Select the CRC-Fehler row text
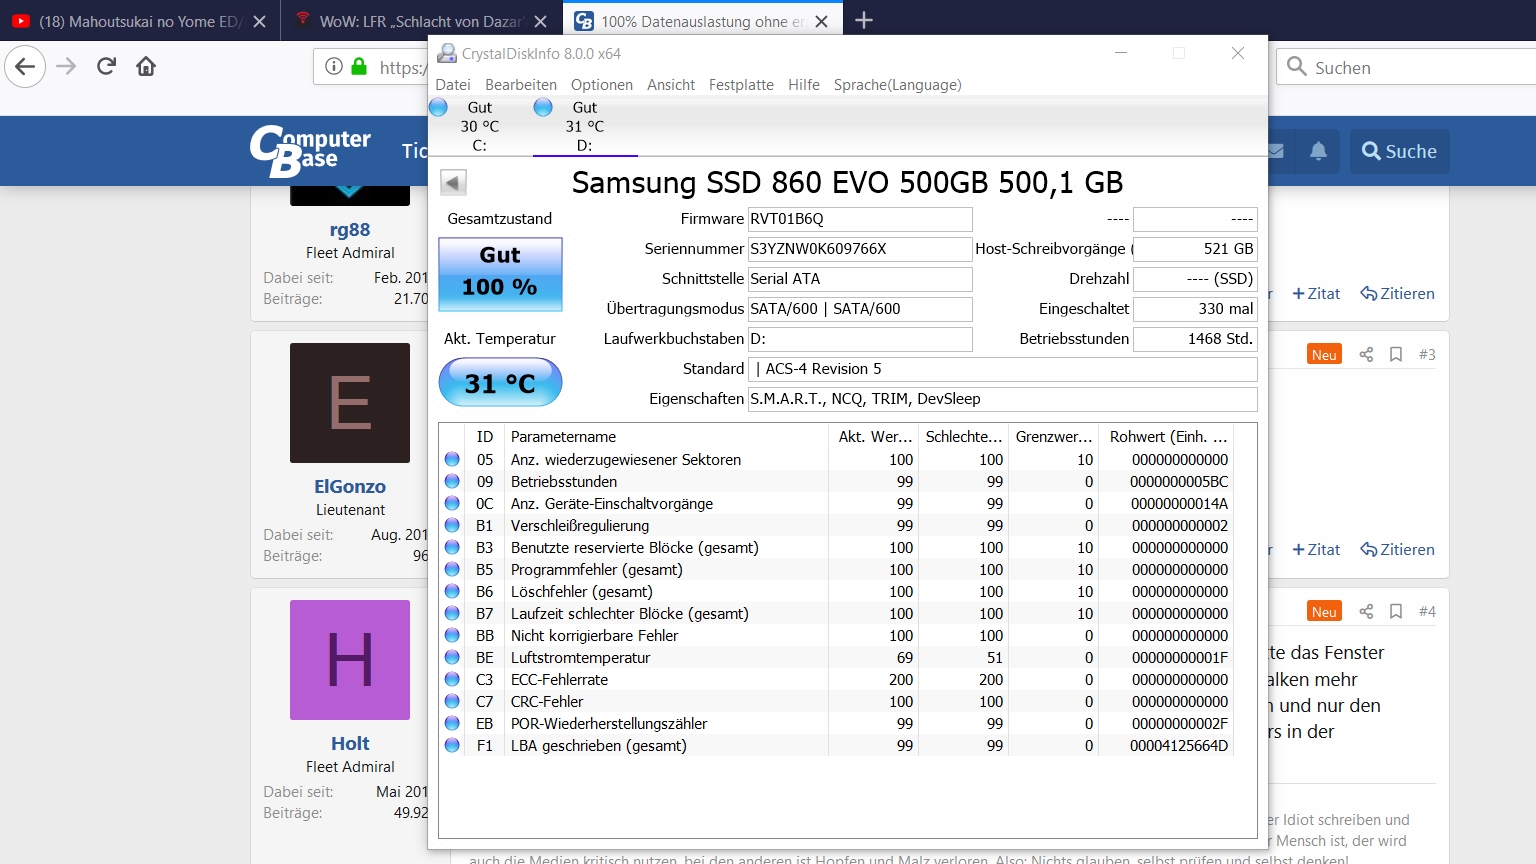This screenshot has height=864, width=1536. (547, 702)
